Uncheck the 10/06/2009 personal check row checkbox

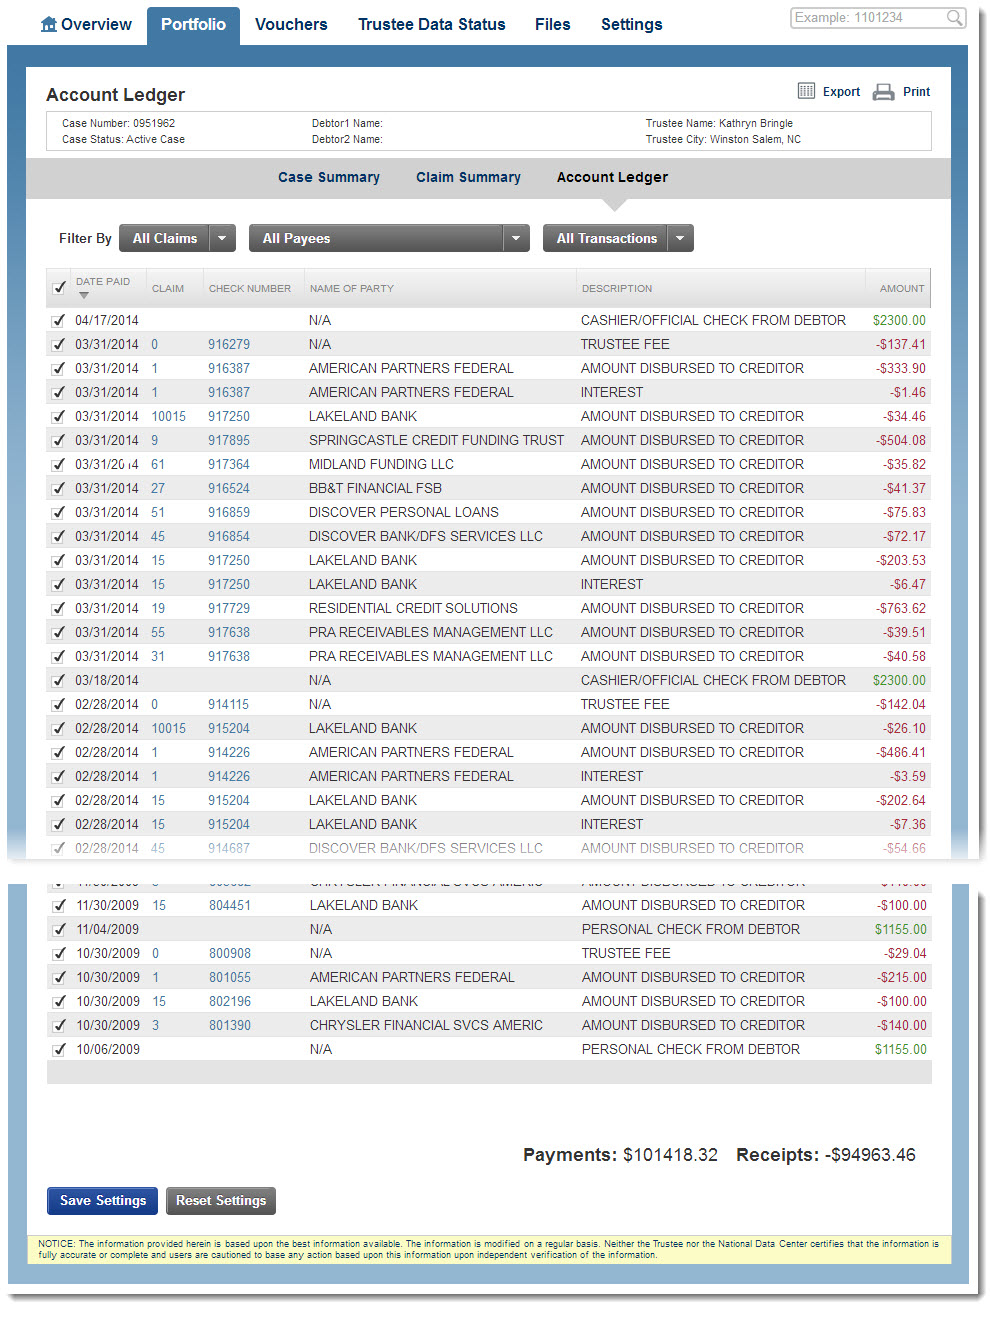click(x=59, y=1050)
